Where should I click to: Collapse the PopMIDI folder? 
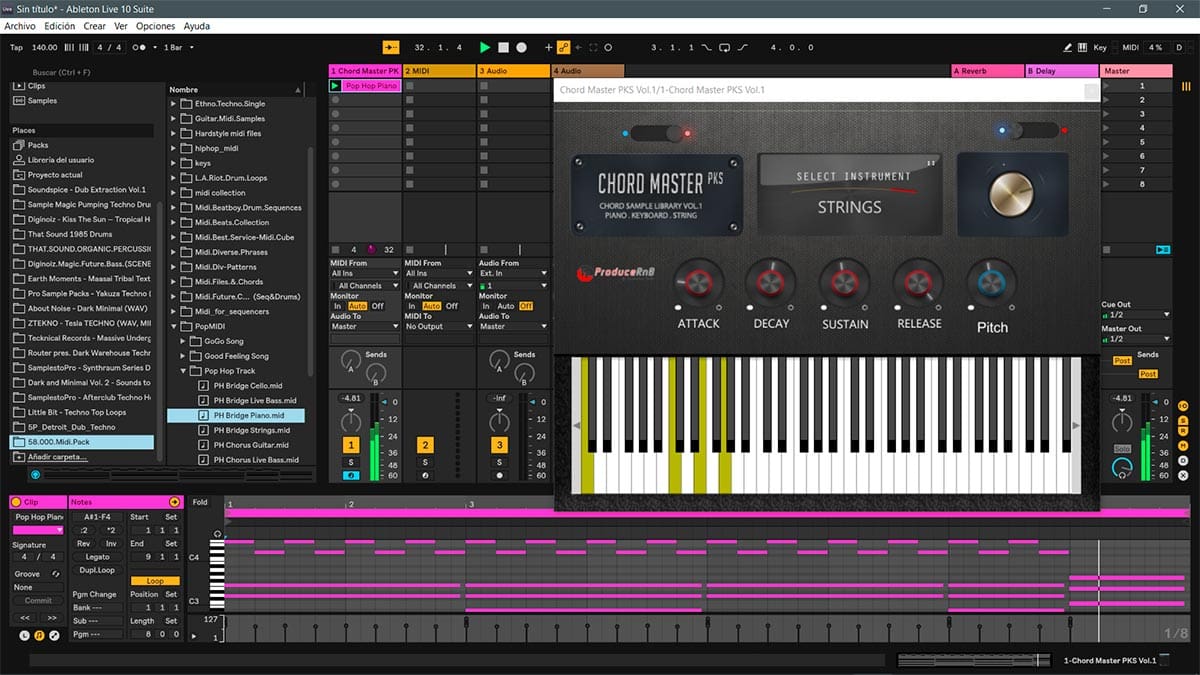point(174,326)
